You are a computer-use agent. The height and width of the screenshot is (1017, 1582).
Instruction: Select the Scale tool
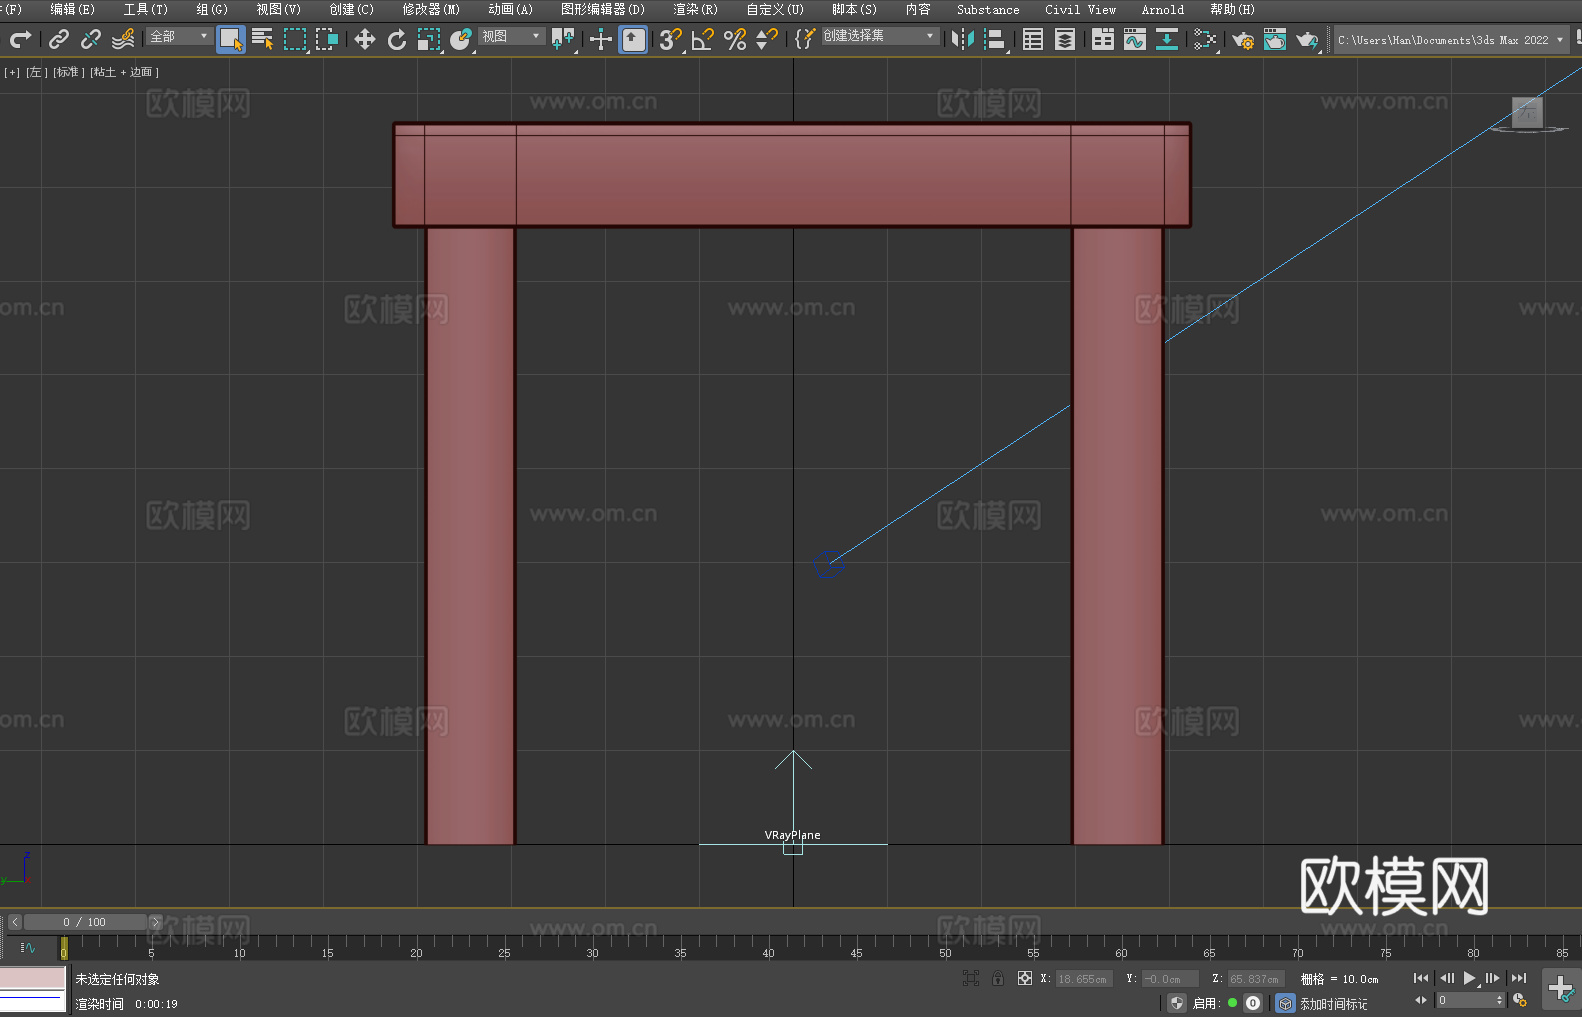pyautogui.click(x=429, y=39)
